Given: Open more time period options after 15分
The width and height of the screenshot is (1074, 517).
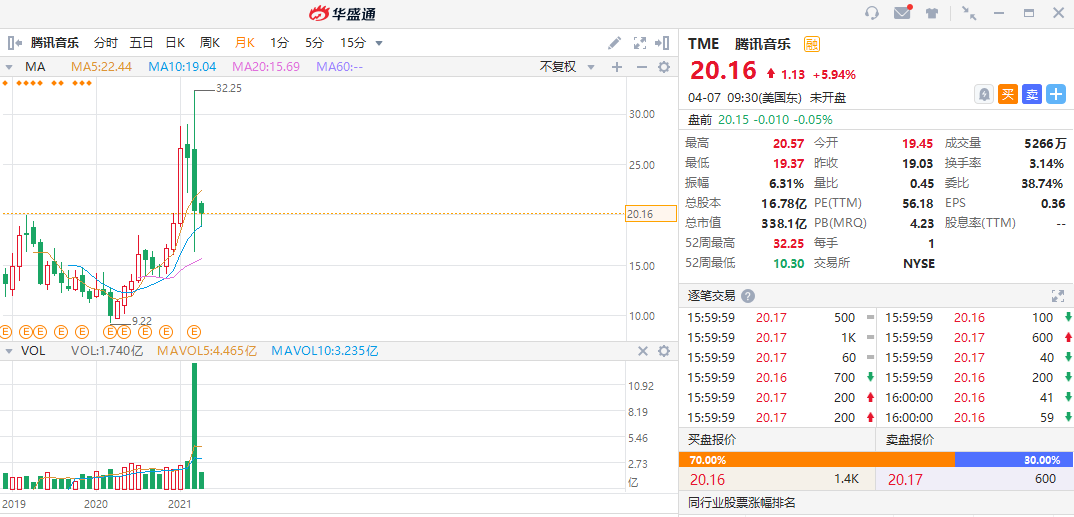Looking at the screenshot, I should click(379, 43).
